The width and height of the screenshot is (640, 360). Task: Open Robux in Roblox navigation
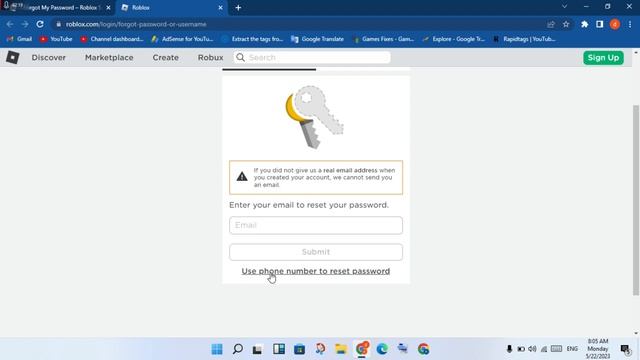(210, 58)
